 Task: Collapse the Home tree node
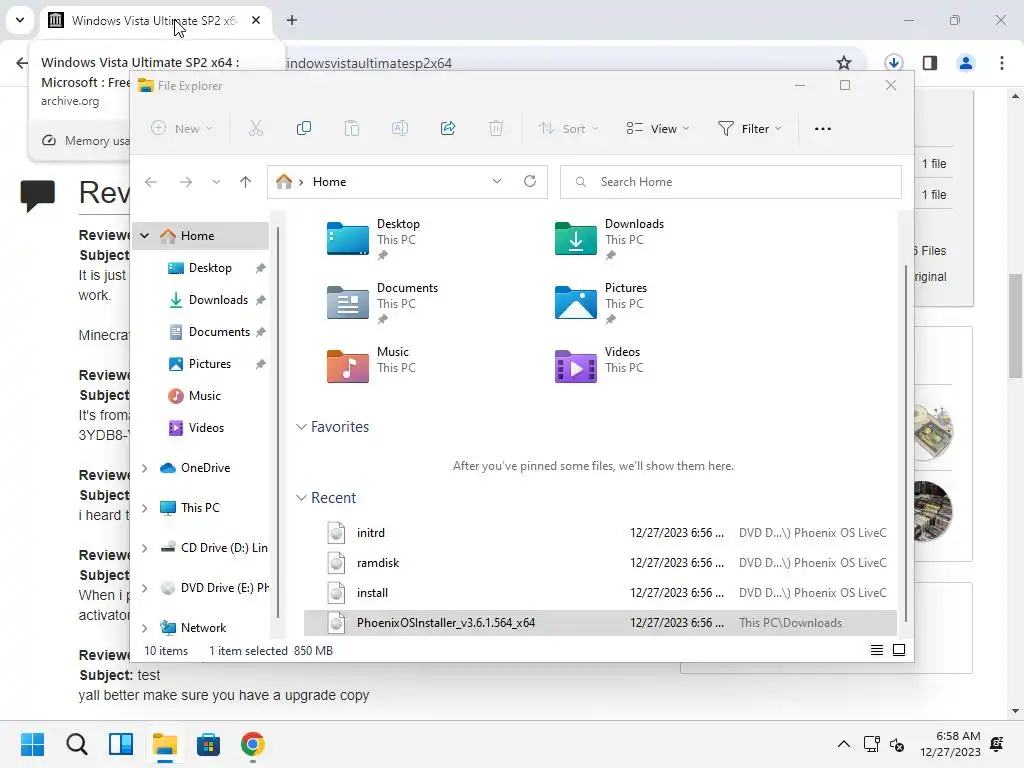tap(145, 236)
